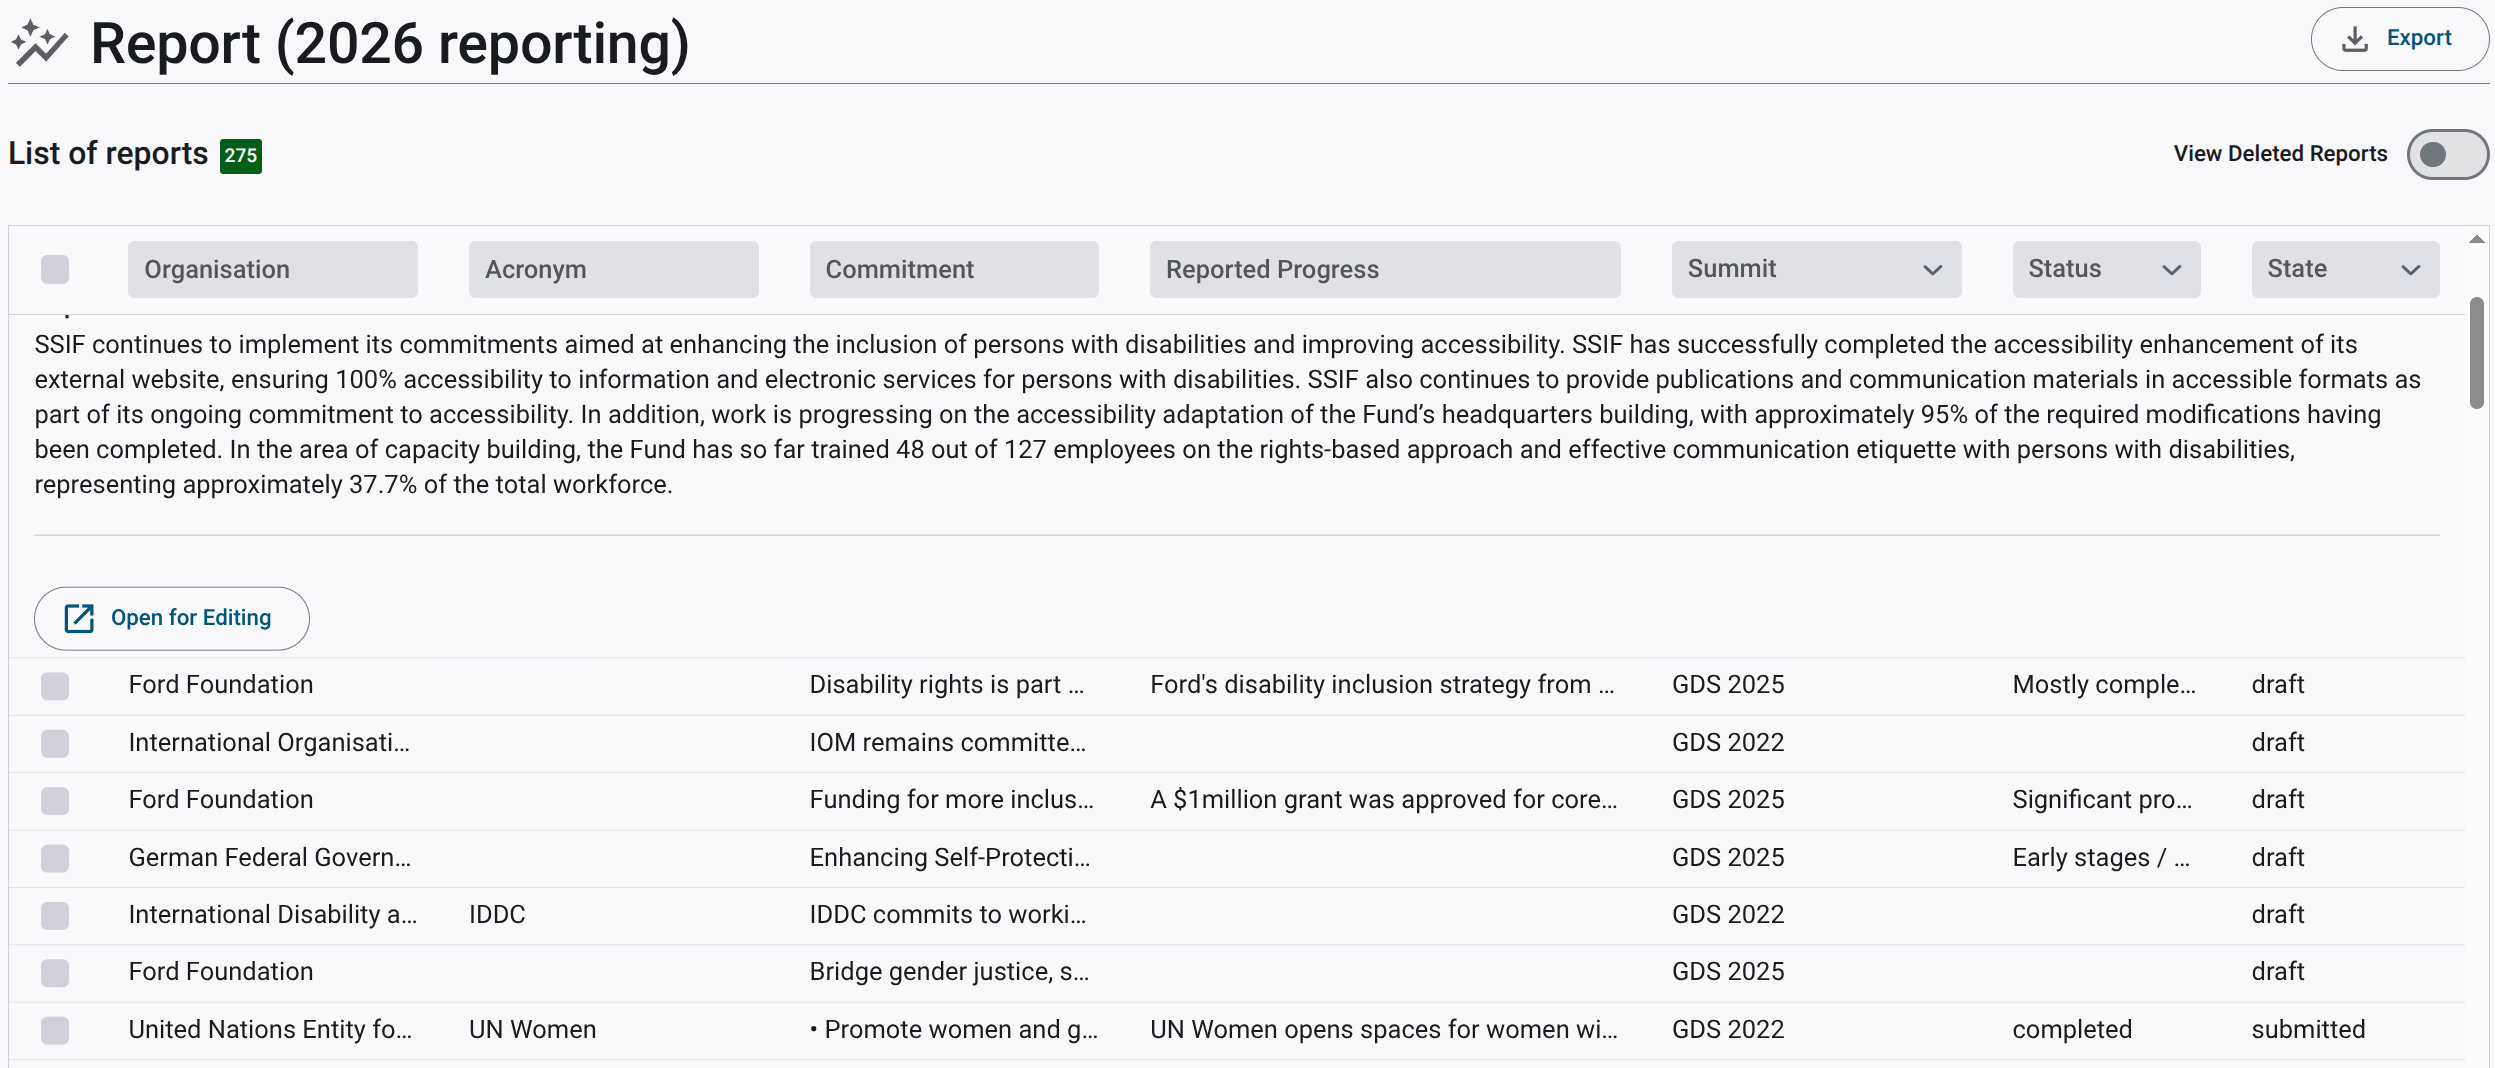Screen dimensions: 2495x1068
Task: Click the Export button
Action: click(2399, 39)
